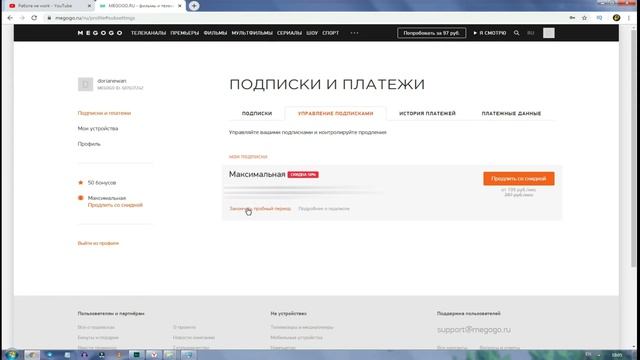Close the YouTube browser tab

point(89,6)
